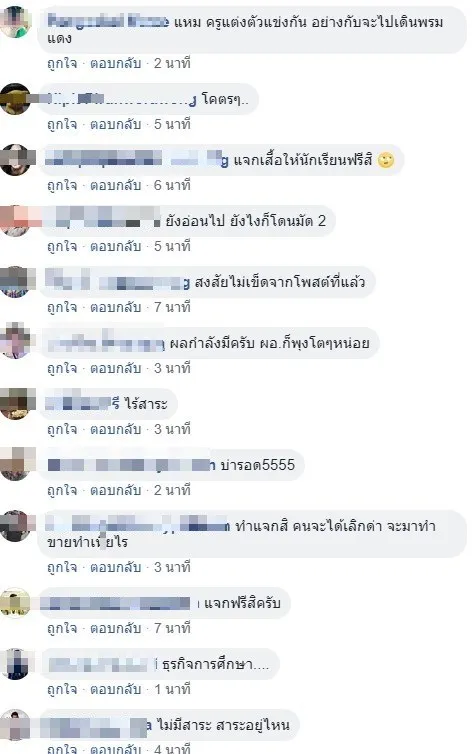Click top commenter's avatar near แหม ครูแต่งตัว
The width and height of the screenshot is (472, 754).
click(x=15, y=22)
